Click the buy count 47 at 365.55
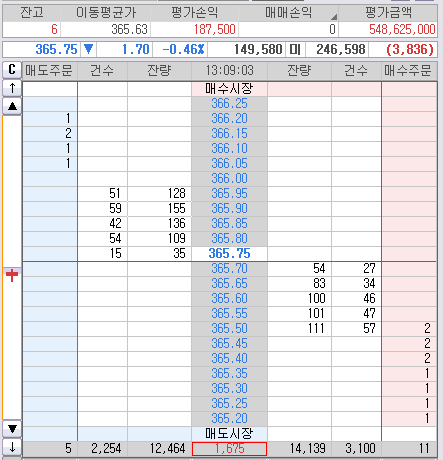Viewport: 443px width, 460px height. click(x=369, y=314)
